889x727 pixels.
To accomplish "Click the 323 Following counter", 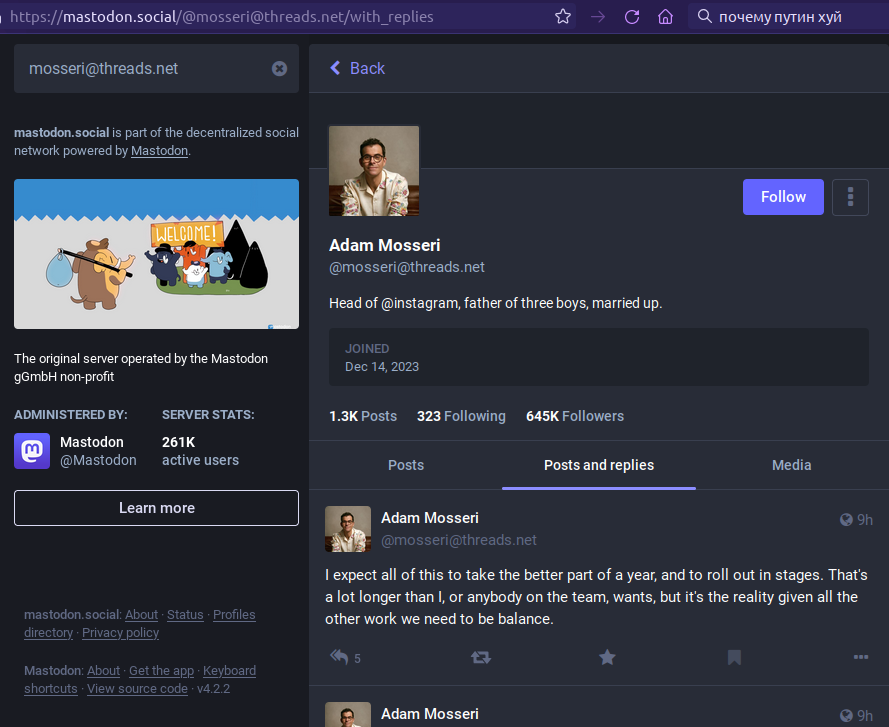I will click(461, 416).
